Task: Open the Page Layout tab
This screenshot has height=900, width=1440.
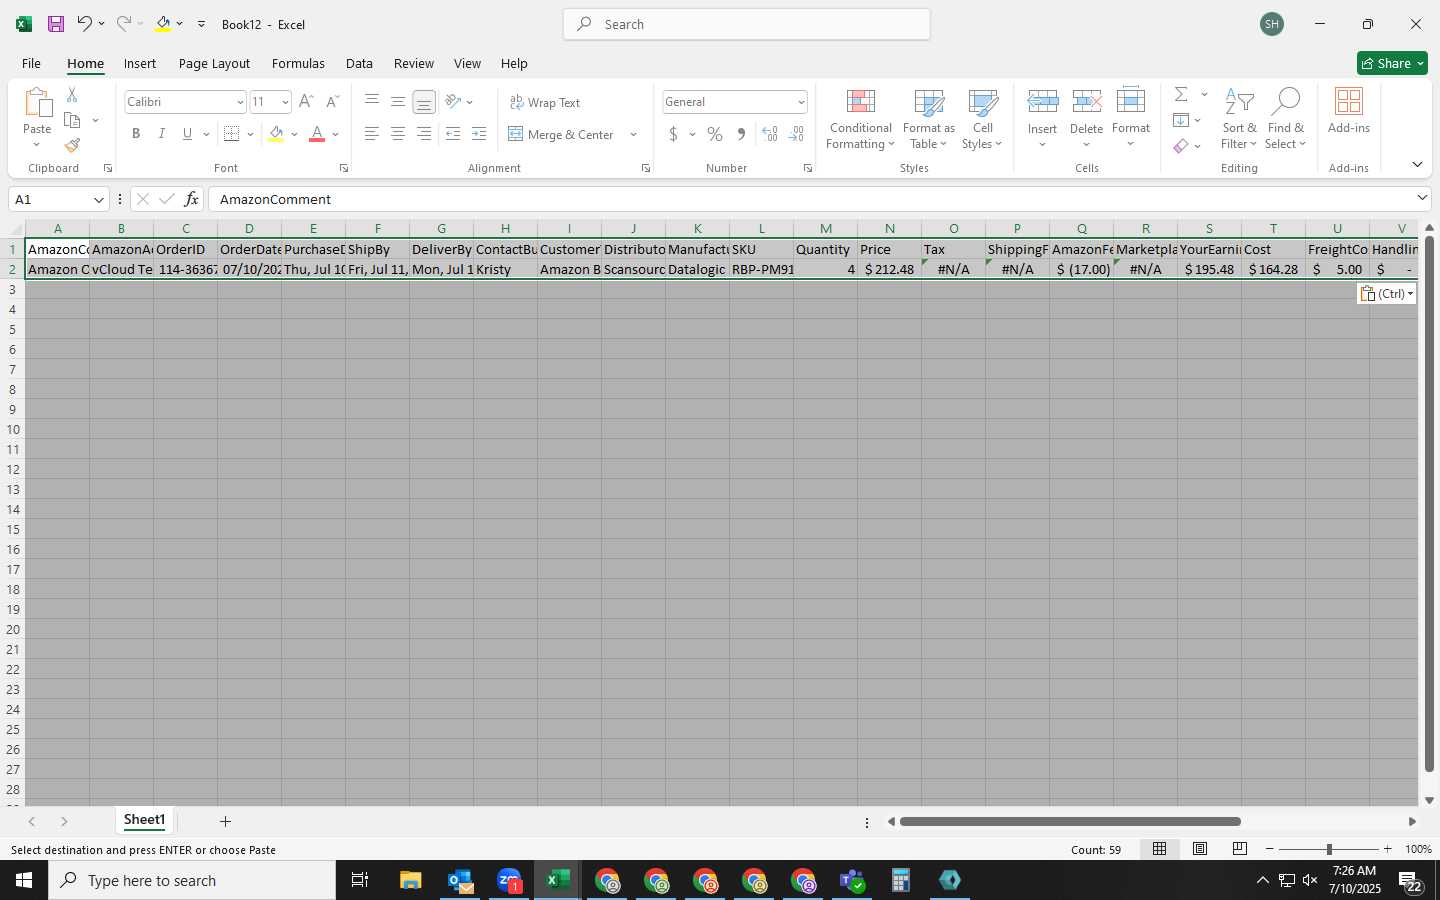Action: tap(214, 63)
